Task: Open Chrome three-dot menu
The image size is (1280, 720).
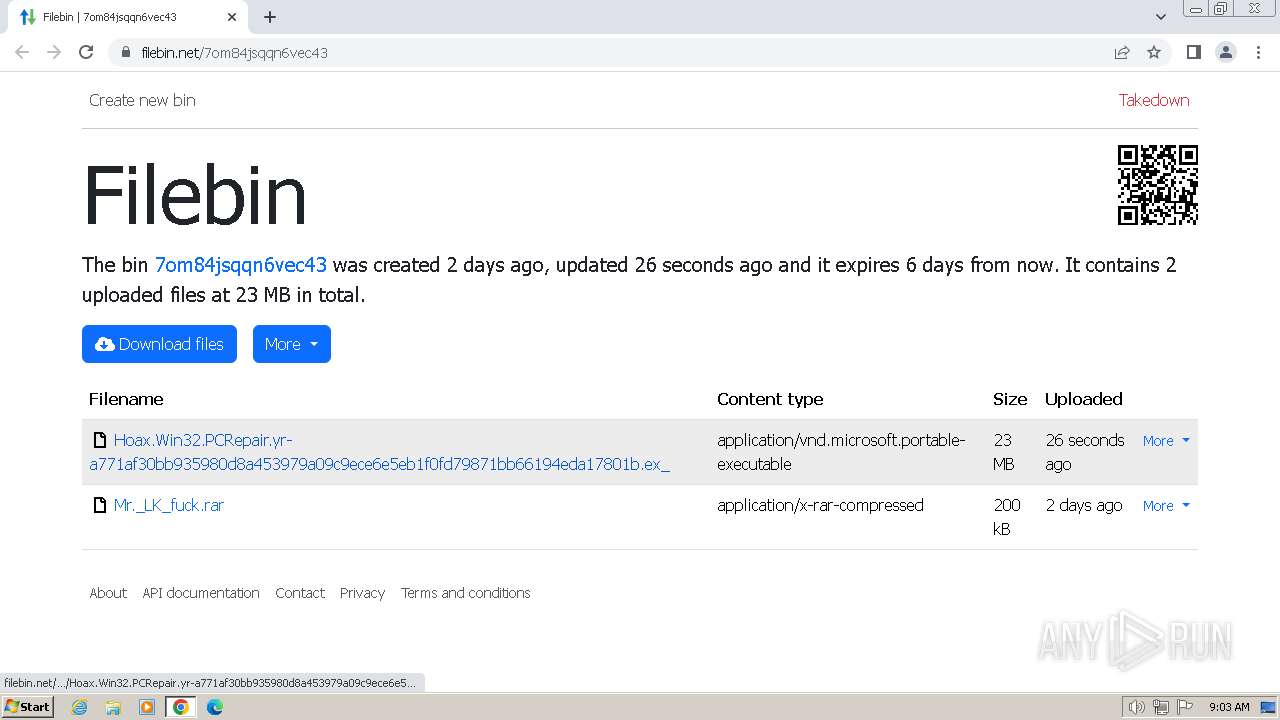Action: point(1258,52)
